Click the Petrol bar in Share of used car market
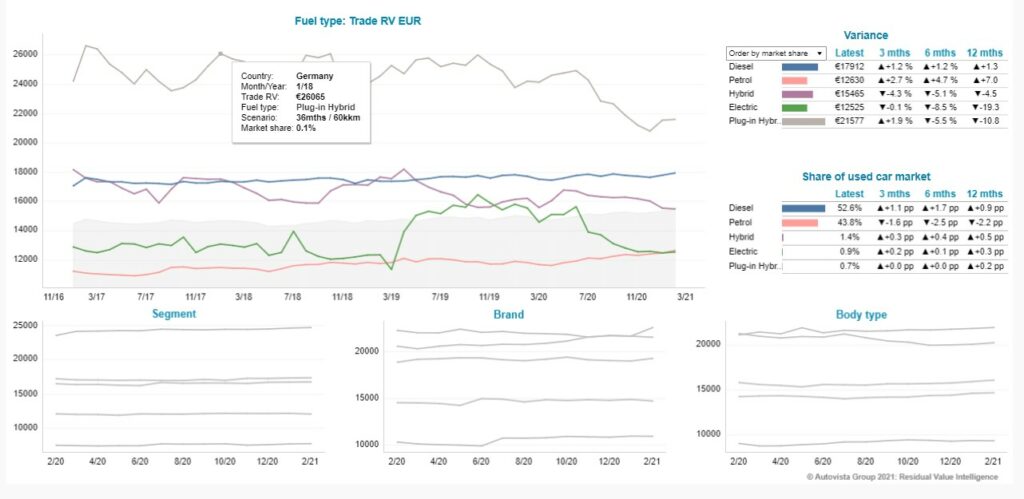 [x=800, y=222]
